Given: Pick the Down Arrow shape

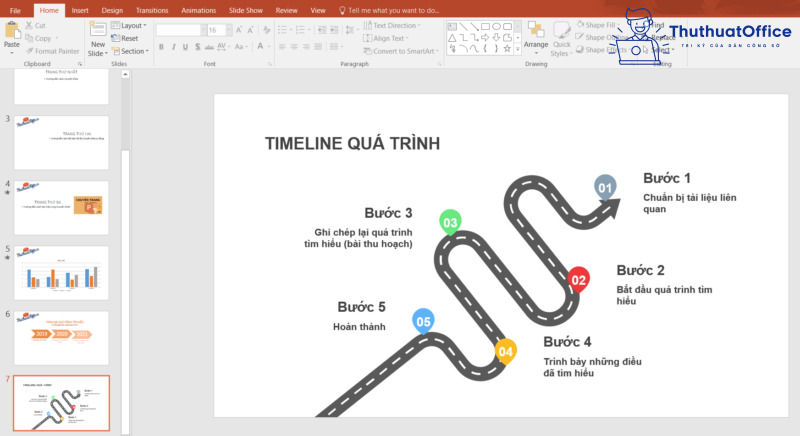Looking at the screenshot, I should point(496,38).
